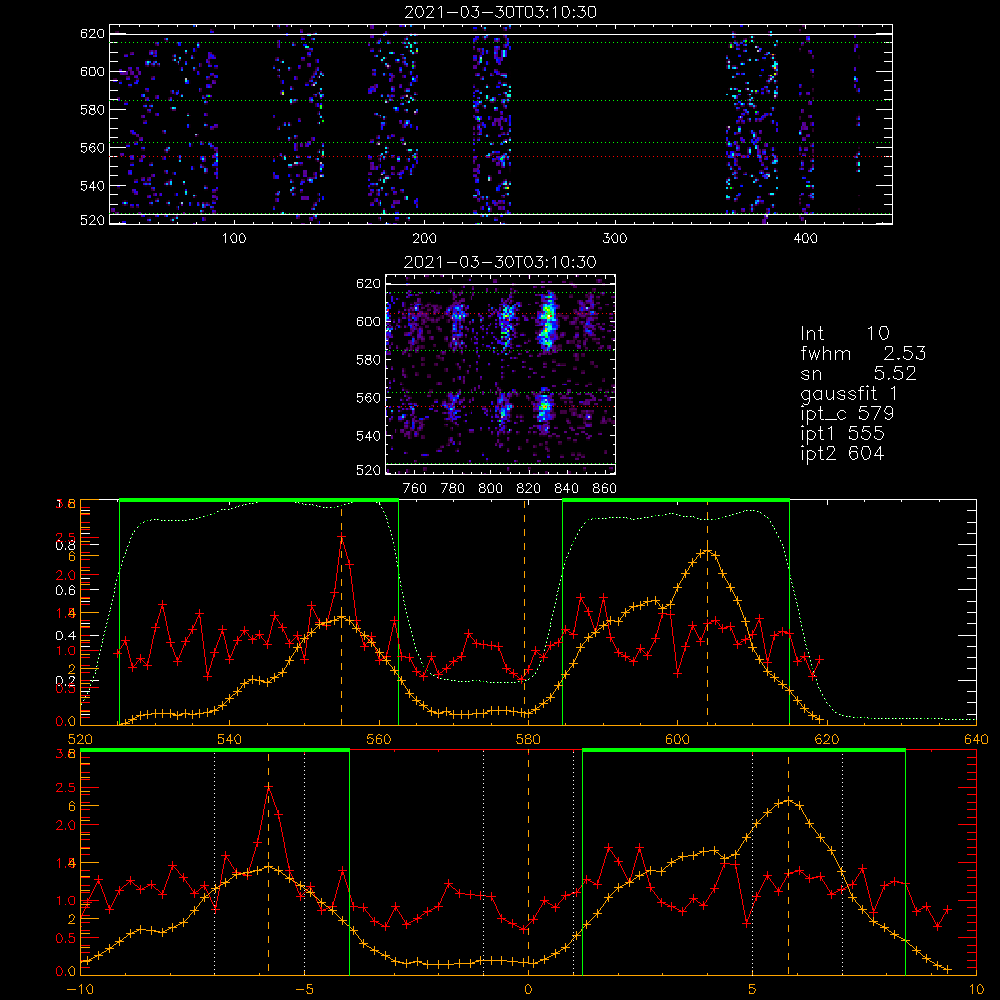Viewport: 1000px width, 1000px height.
Task: Select the 'ipt1 555' readout text
Action: click(842, 434)
